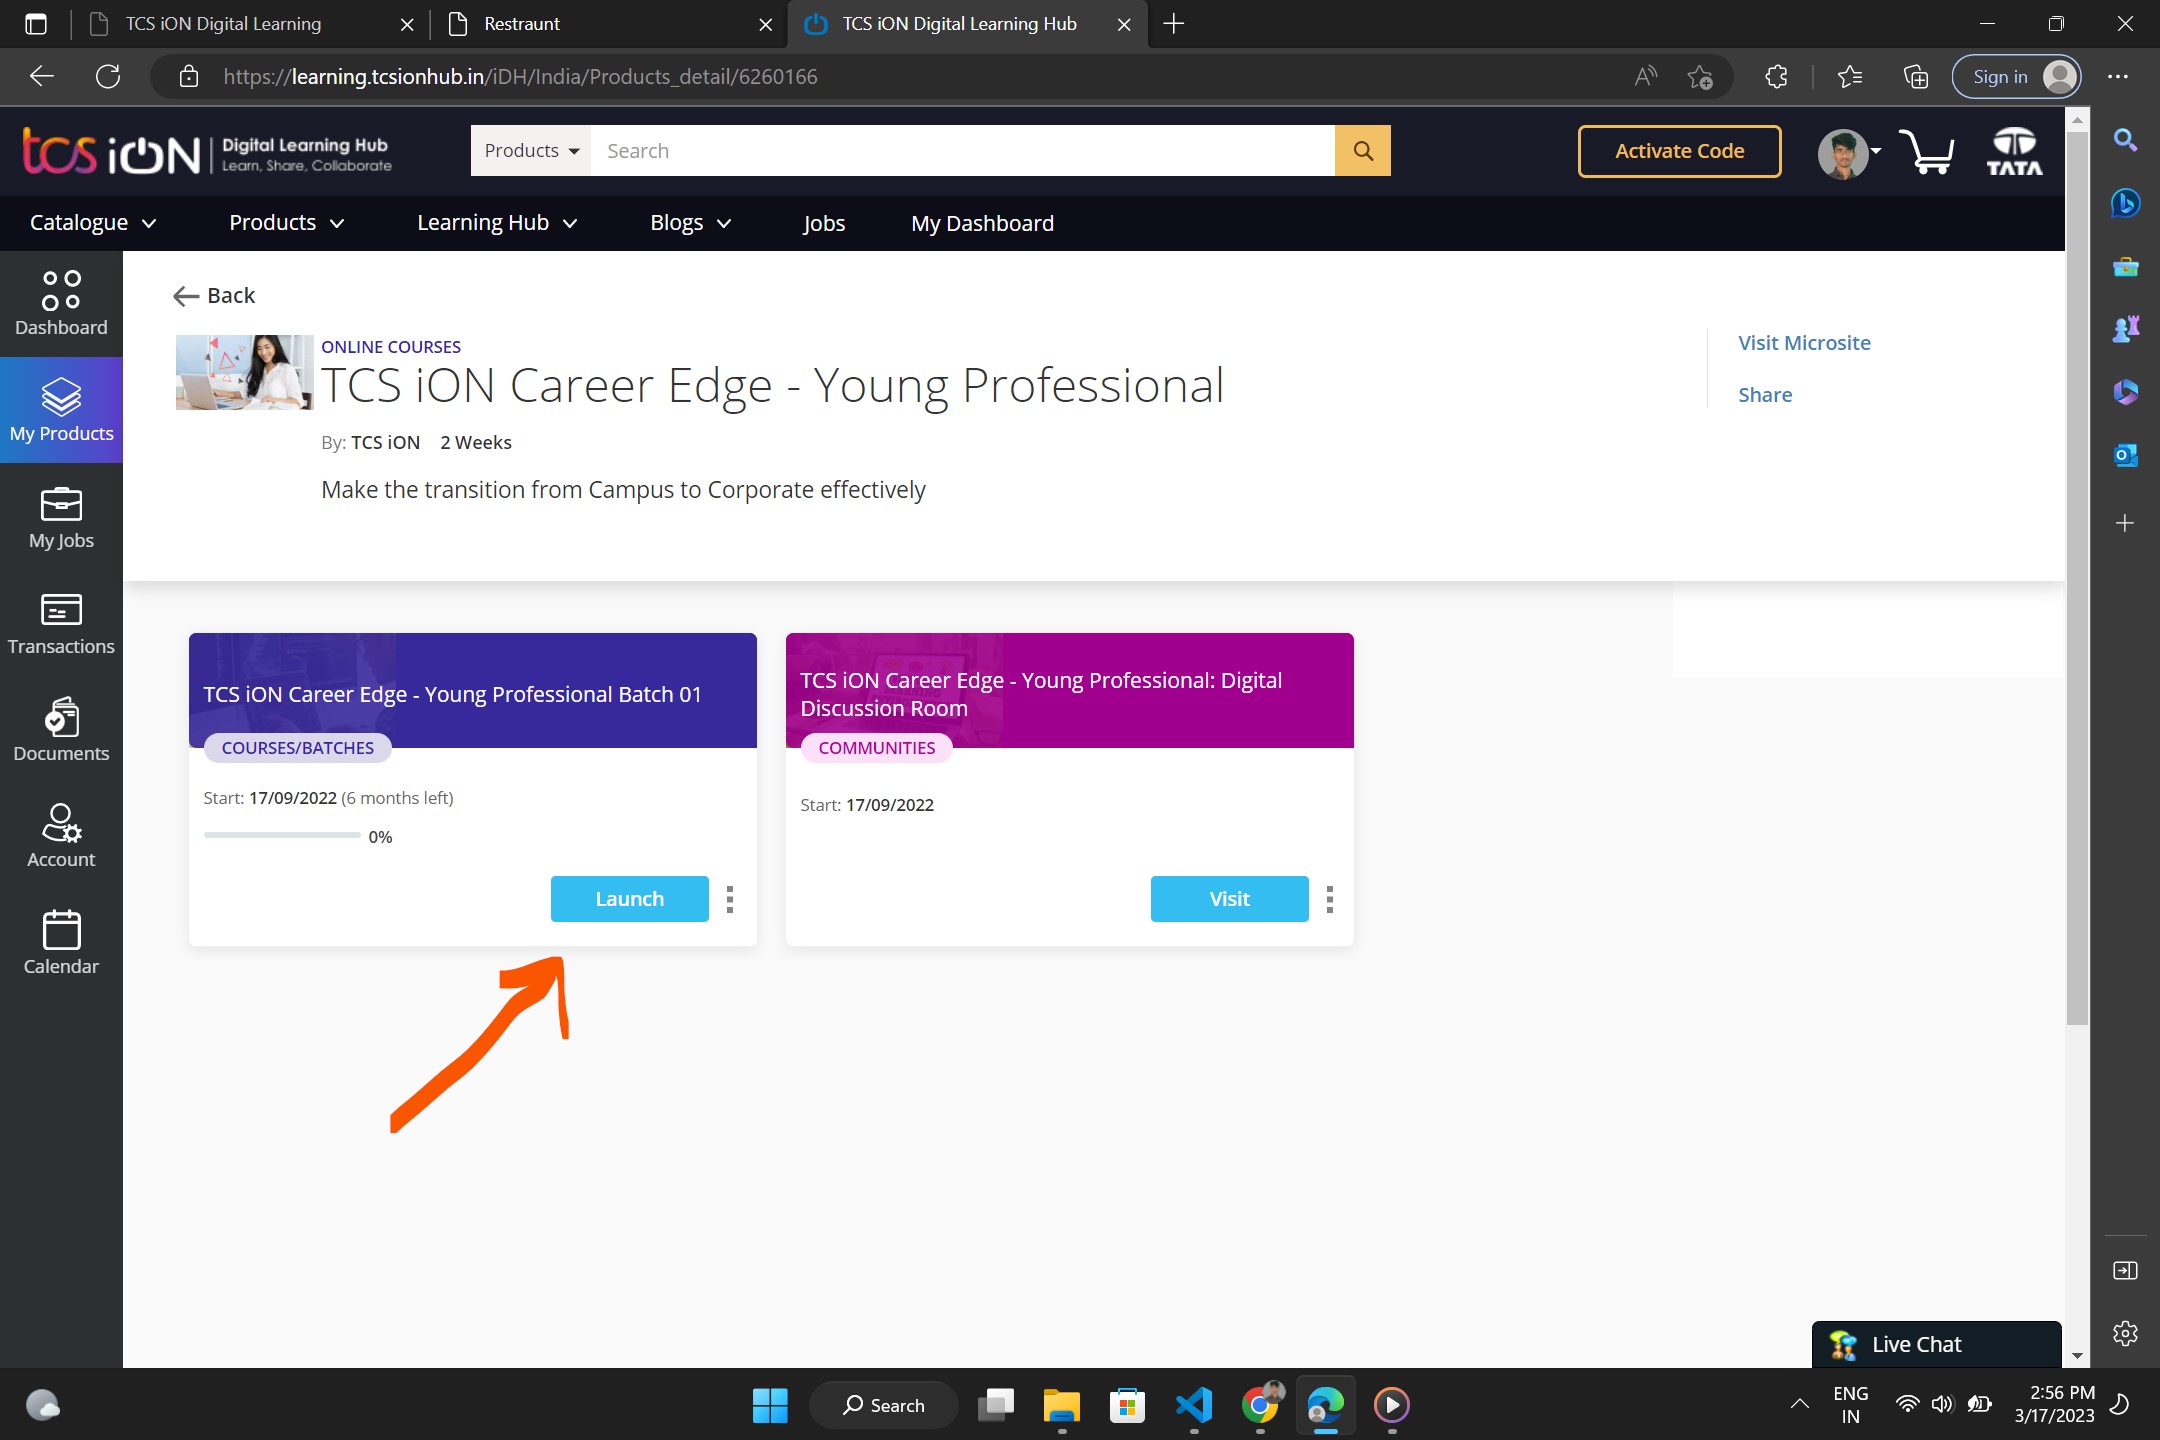Open Account settings sidebar icon

pyautogui.click(x=61, y=836)
